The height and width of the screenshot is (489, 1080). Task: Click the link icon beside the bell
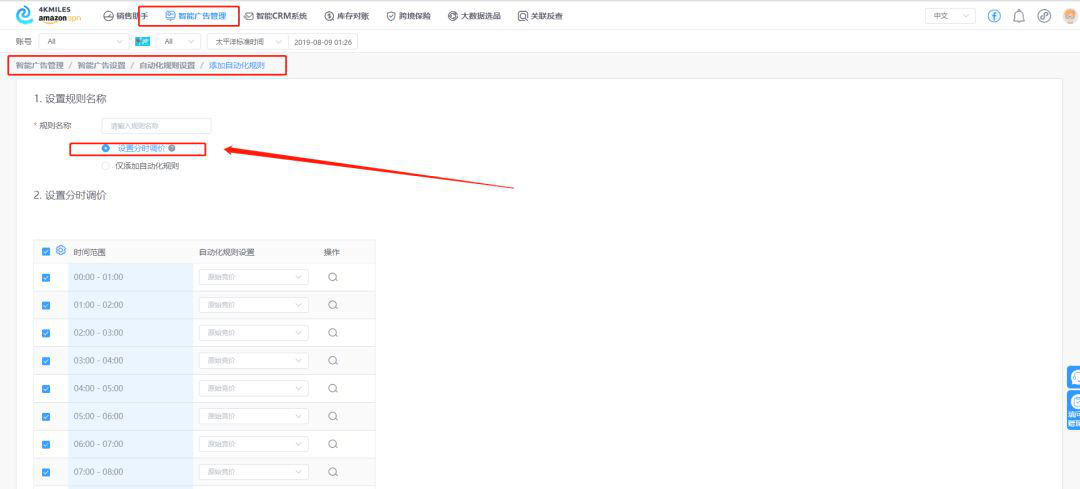[x=1044, y=16]
